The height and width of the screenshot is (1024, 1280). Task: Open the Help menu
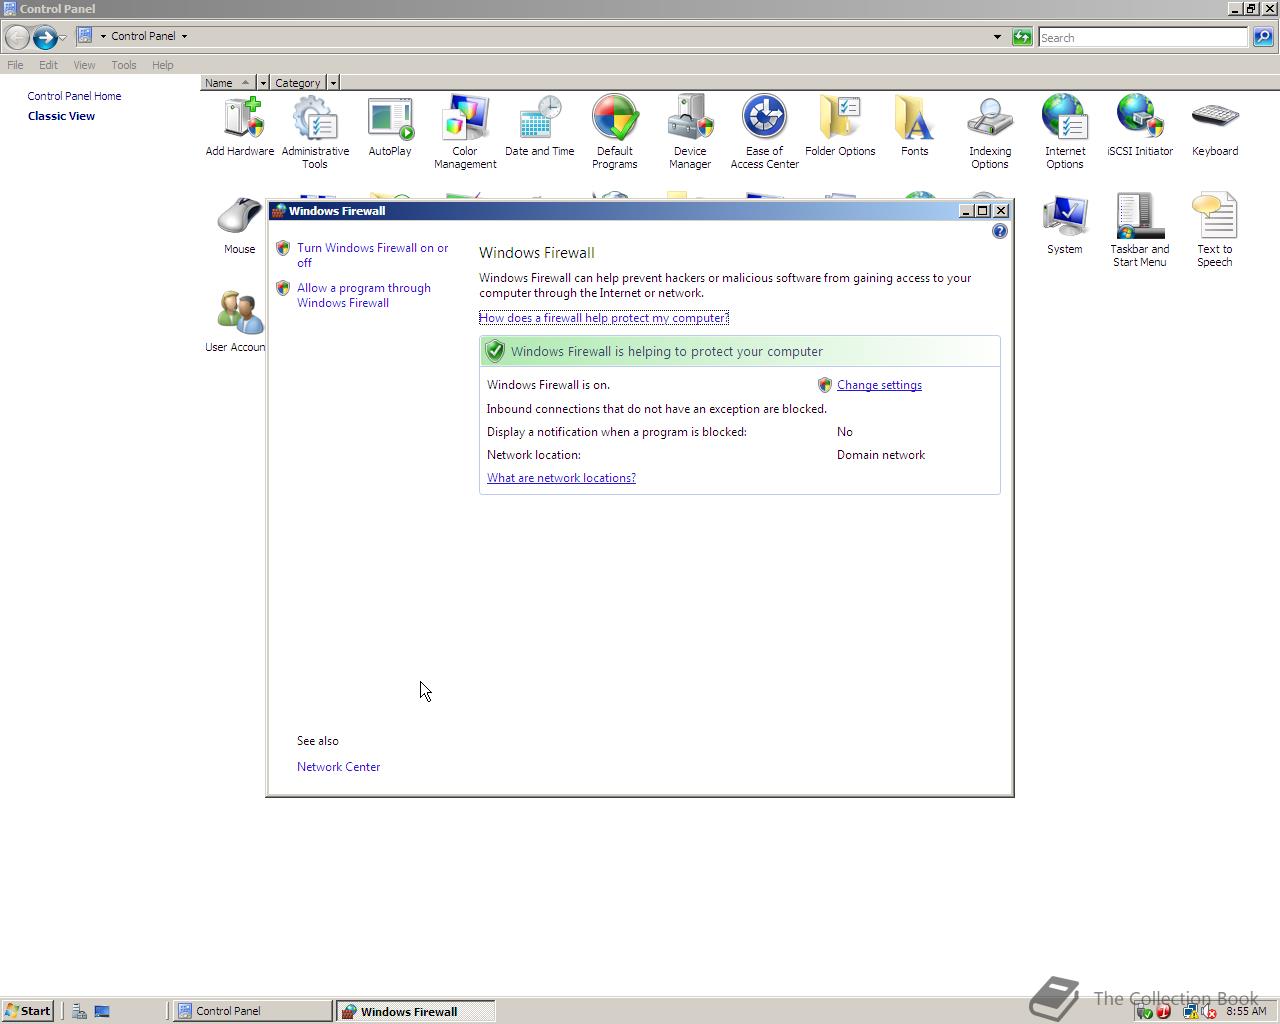162,65
